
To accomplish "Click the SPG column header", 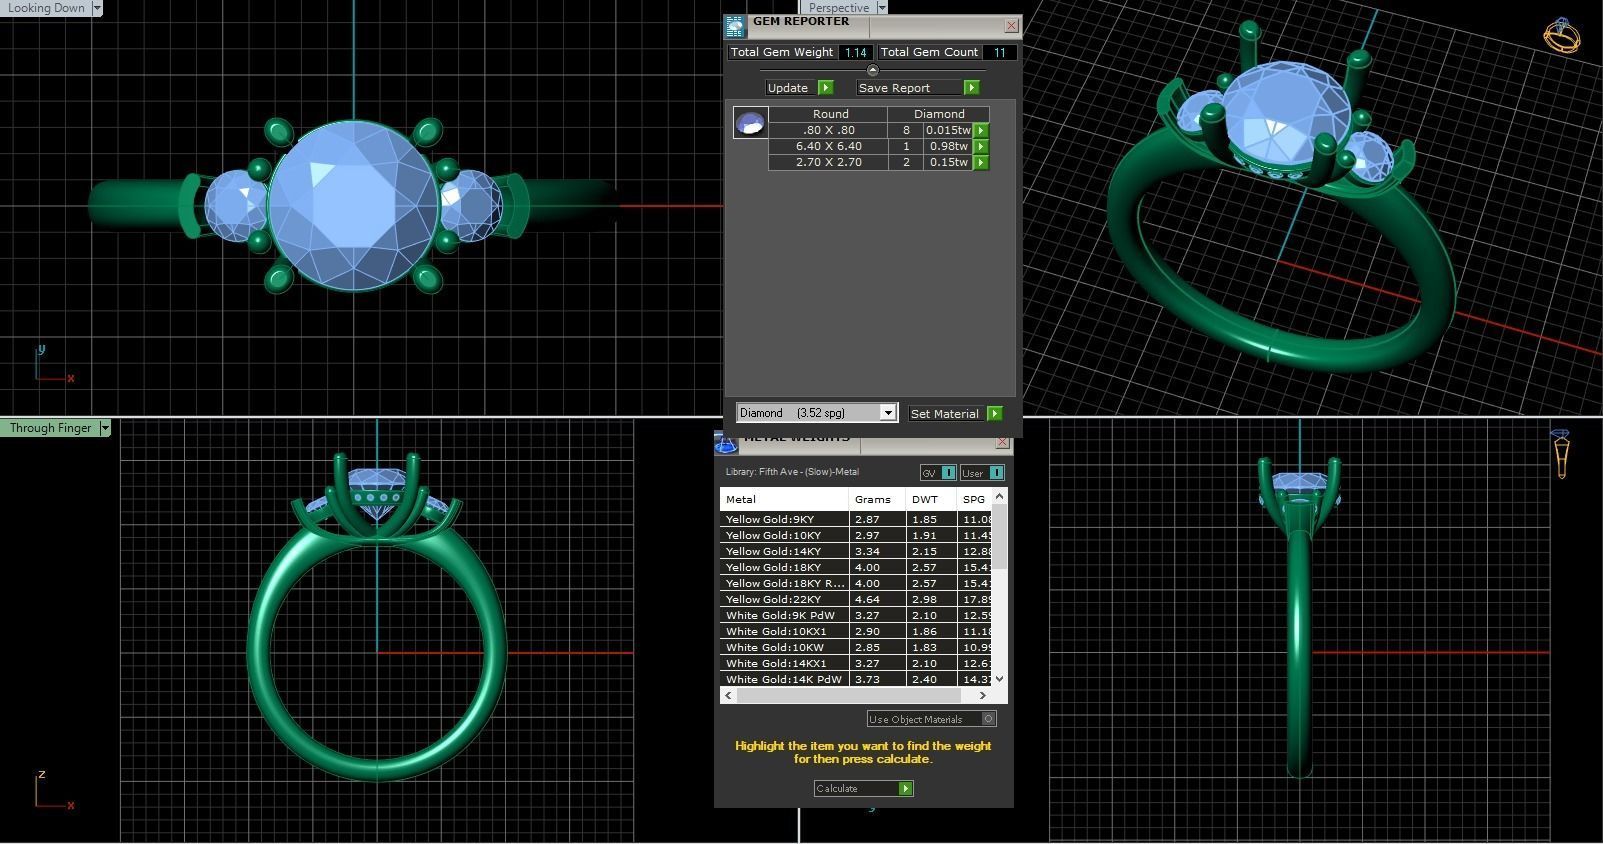I will (x=975, y=499).
